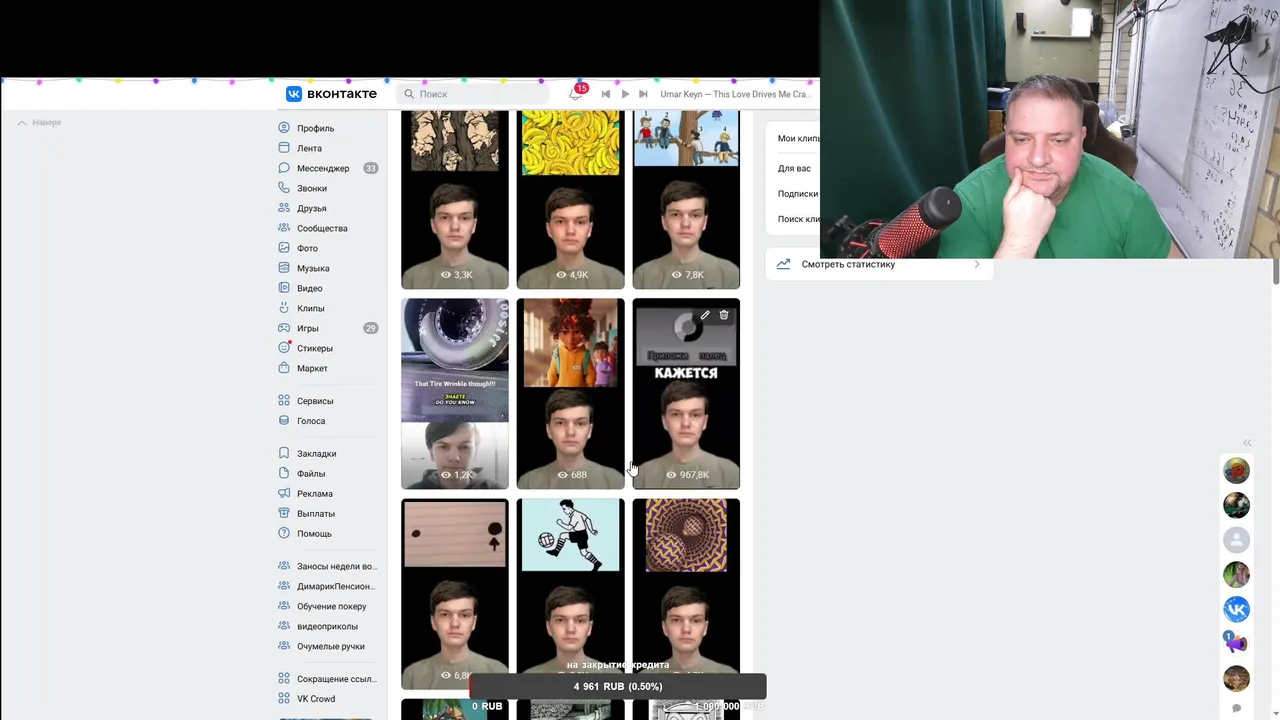Open community Очумелые ручки
1280x720 pixels.
[x=331, y=646]
